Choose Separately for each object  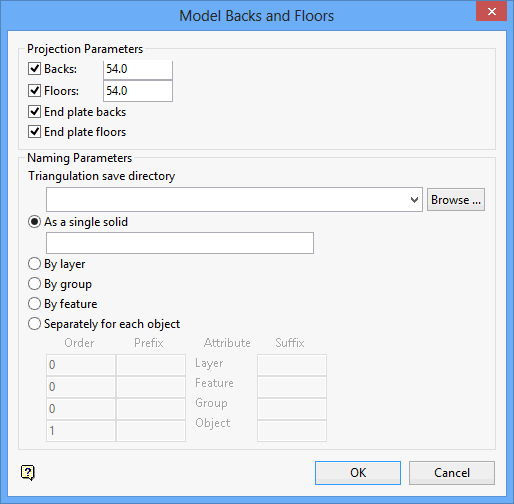tap(35, 324)
